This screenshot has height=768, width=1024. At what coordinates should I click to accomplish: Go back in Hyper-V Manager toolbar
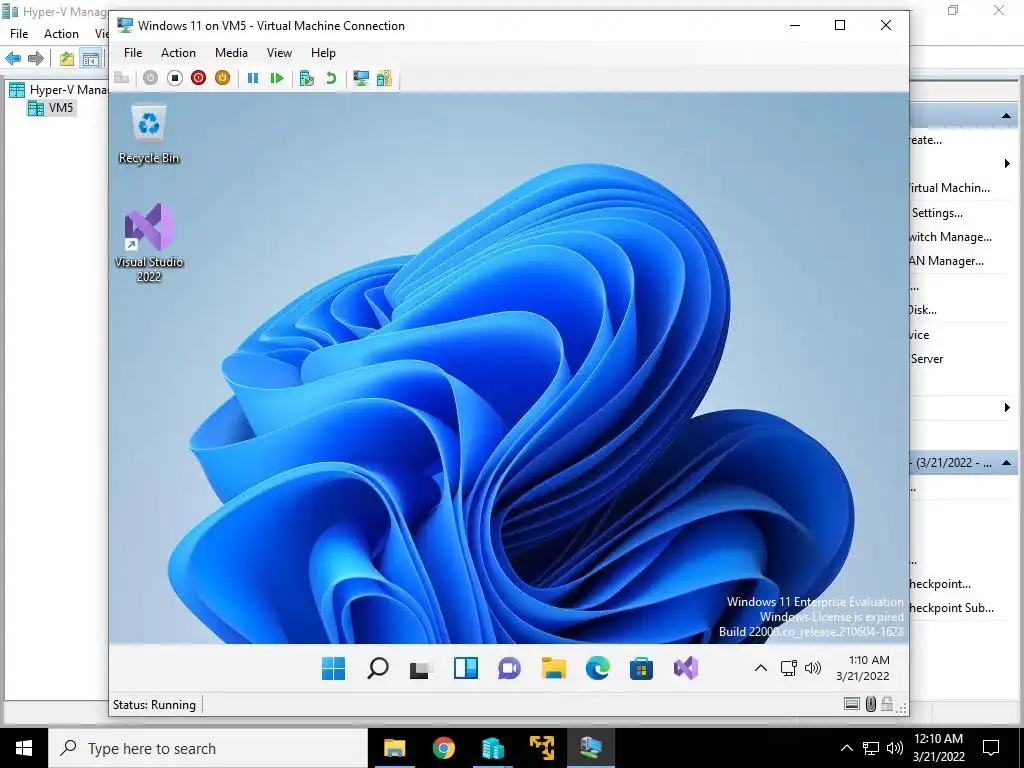pyautogui.click(x=13, y=59)
